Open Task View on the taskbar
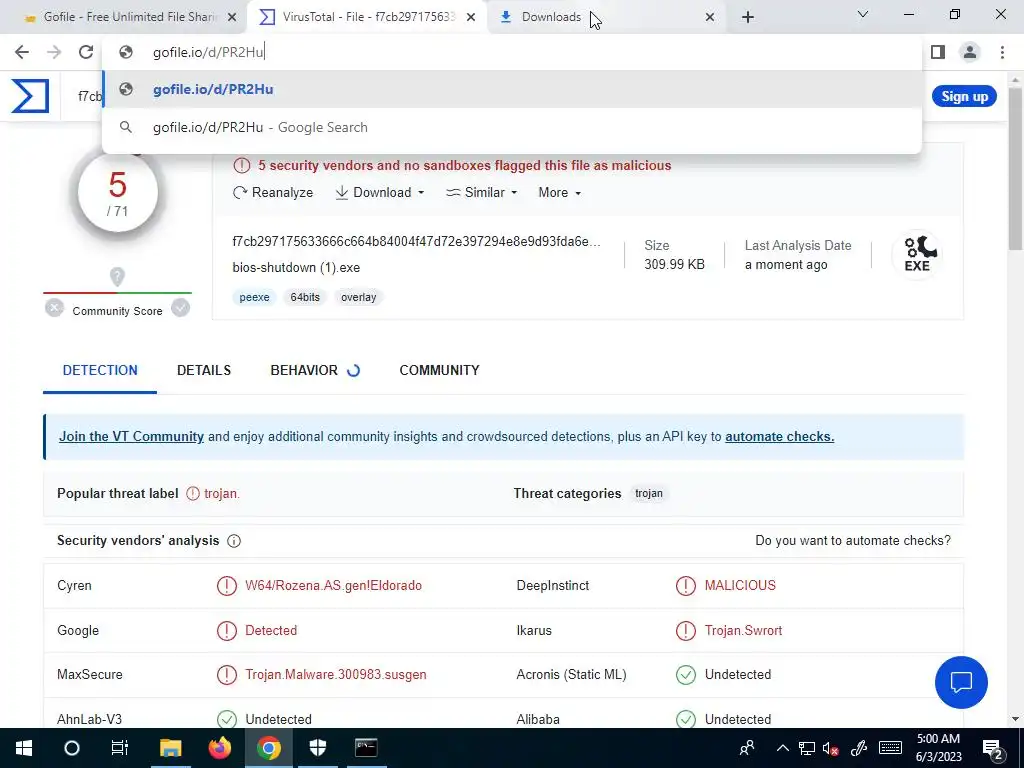The width and height of the screenshot is (1024, 768). [120, 748]
